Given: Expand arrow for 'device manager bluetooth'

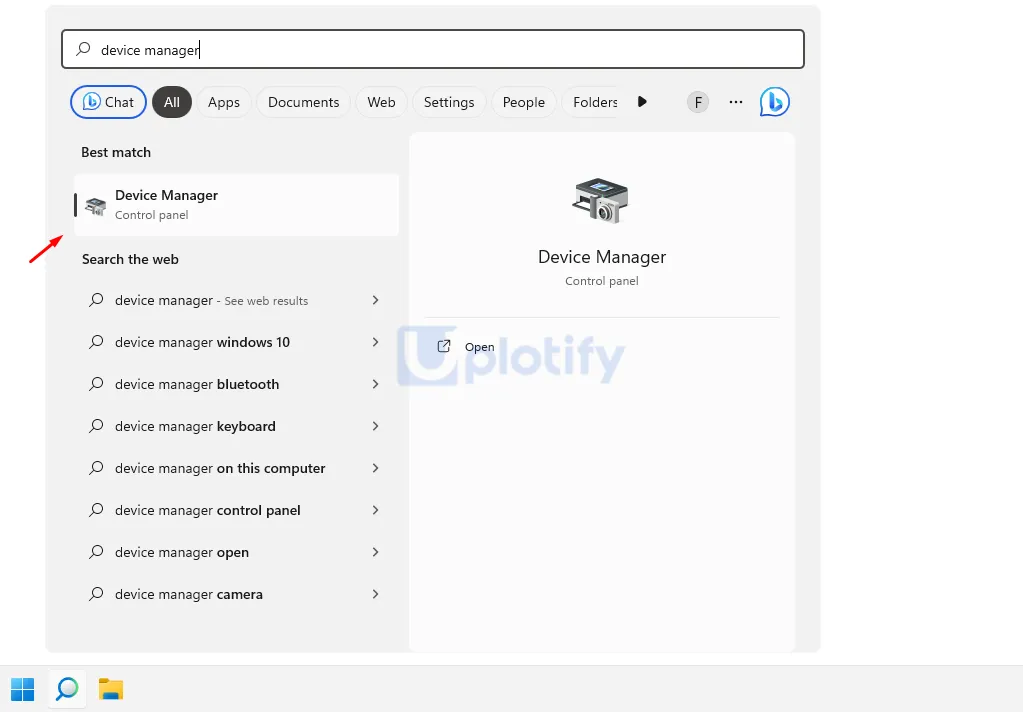Looking at the screenshot, I should (x=375, y=384).
